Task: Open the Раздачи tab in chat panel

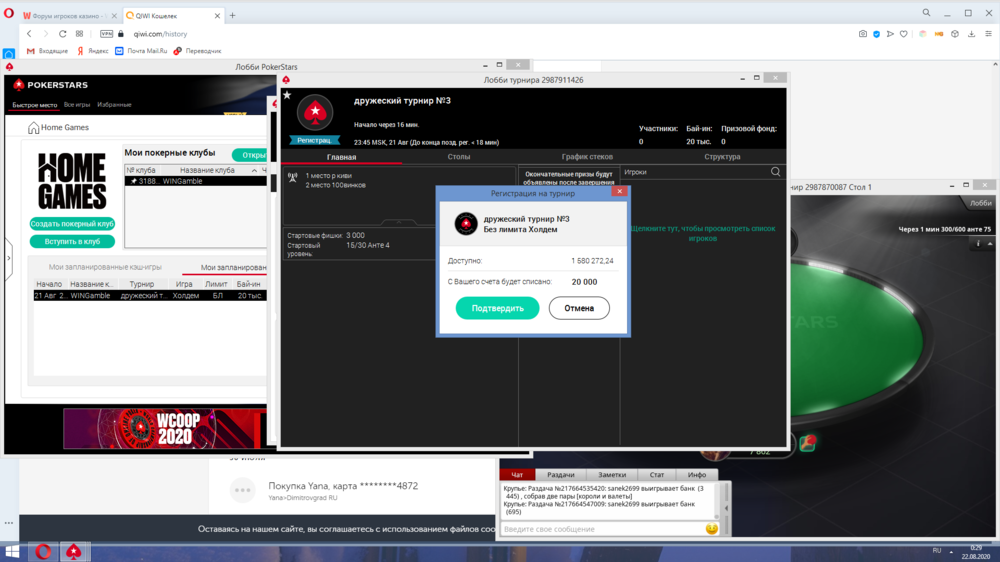Action: coord(560,475)
